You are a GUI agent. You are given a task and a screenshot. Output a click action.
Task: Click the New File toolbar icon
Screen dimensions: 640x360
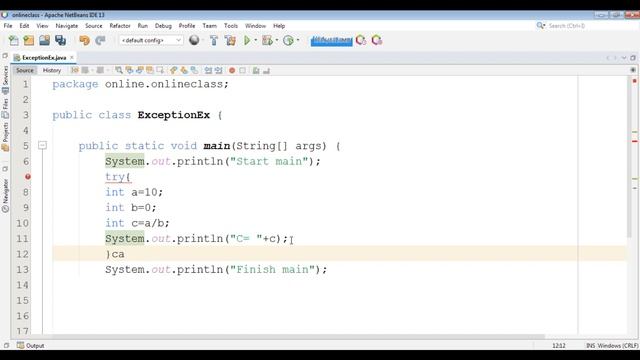pyautogui.click(x=13, y=40)
